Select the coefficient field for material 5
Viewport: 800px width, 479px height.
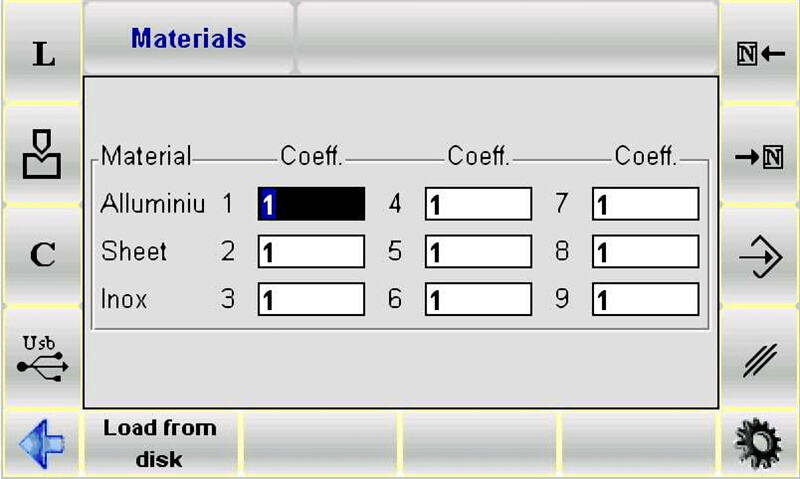click(x=478, y=252)
